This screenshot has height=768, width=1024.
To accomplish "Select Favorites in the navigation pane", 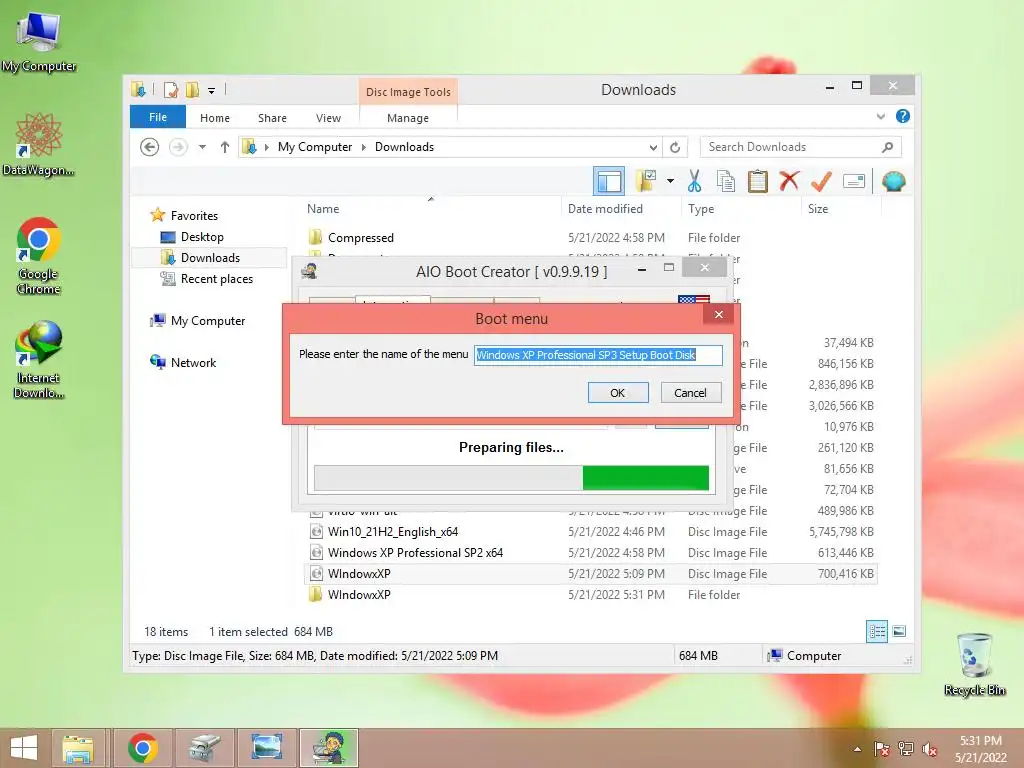I will coord(194,216).
